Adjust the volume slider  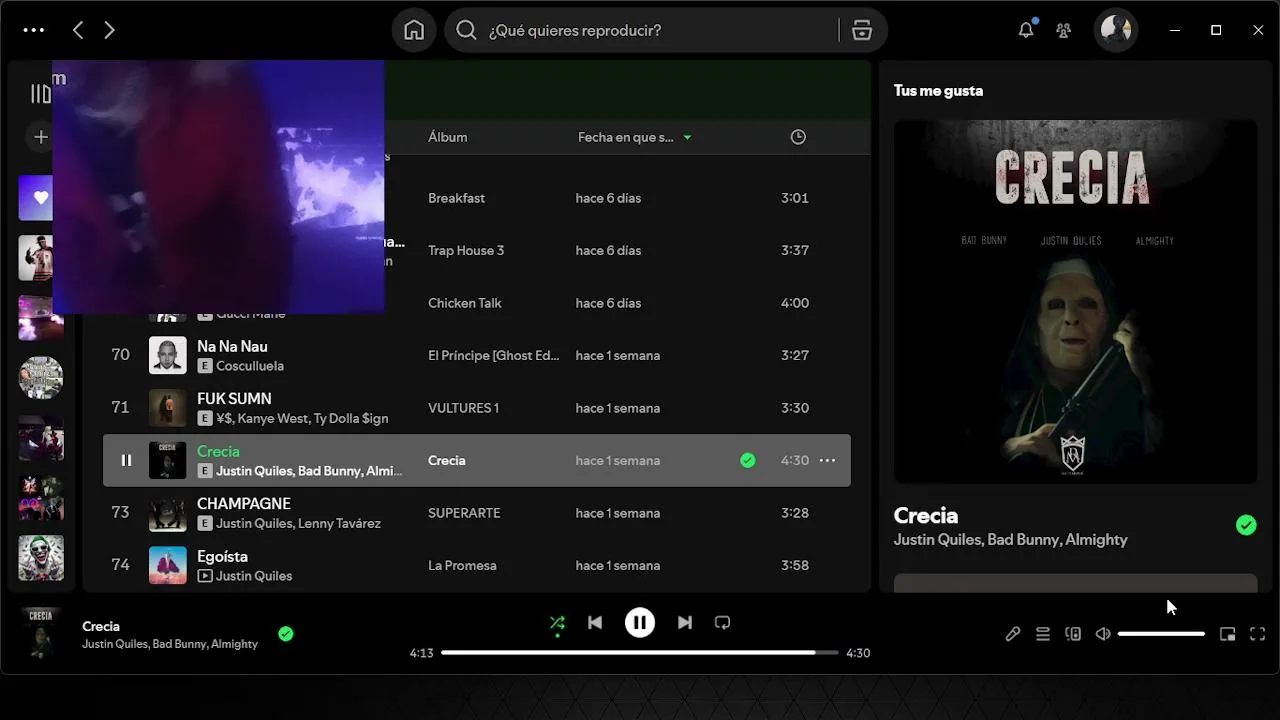point(1161,634)
